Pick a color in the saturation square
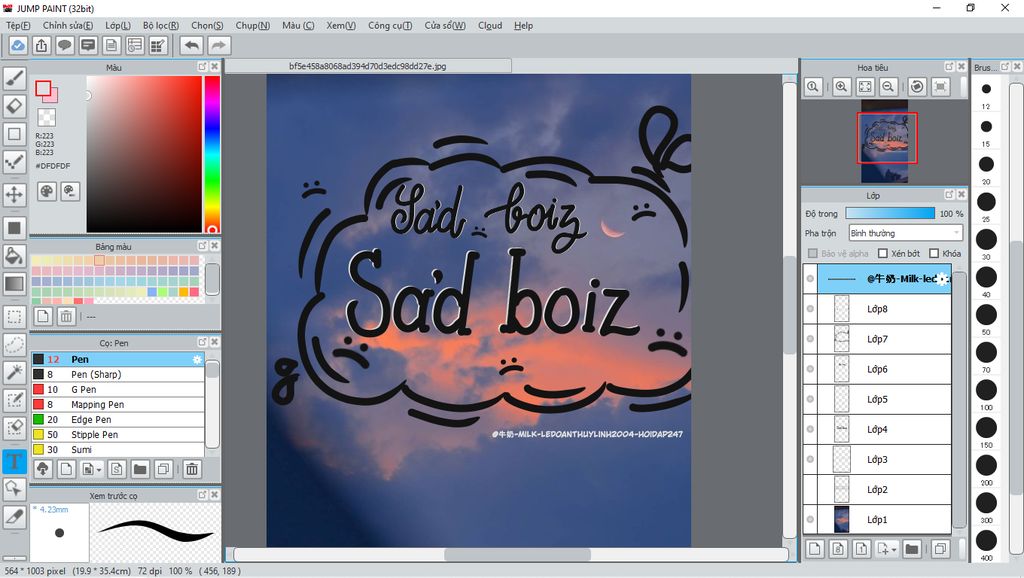Viewport: 1024px width, 578px height. point(144,153)
